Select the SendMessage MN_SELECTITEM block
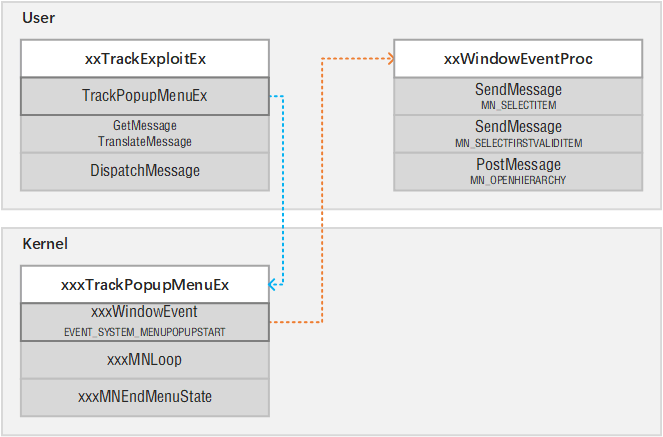The width and height of the screenshot is (663, 437). [x=517, y=96]
